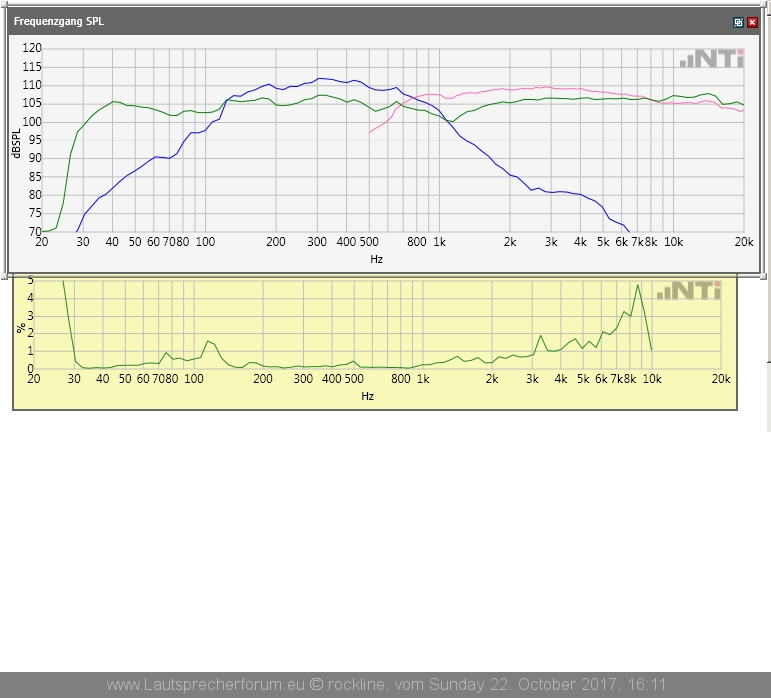Click the 1k label on the SPL frequency axis
771x698 pixels.
(439, 242)
